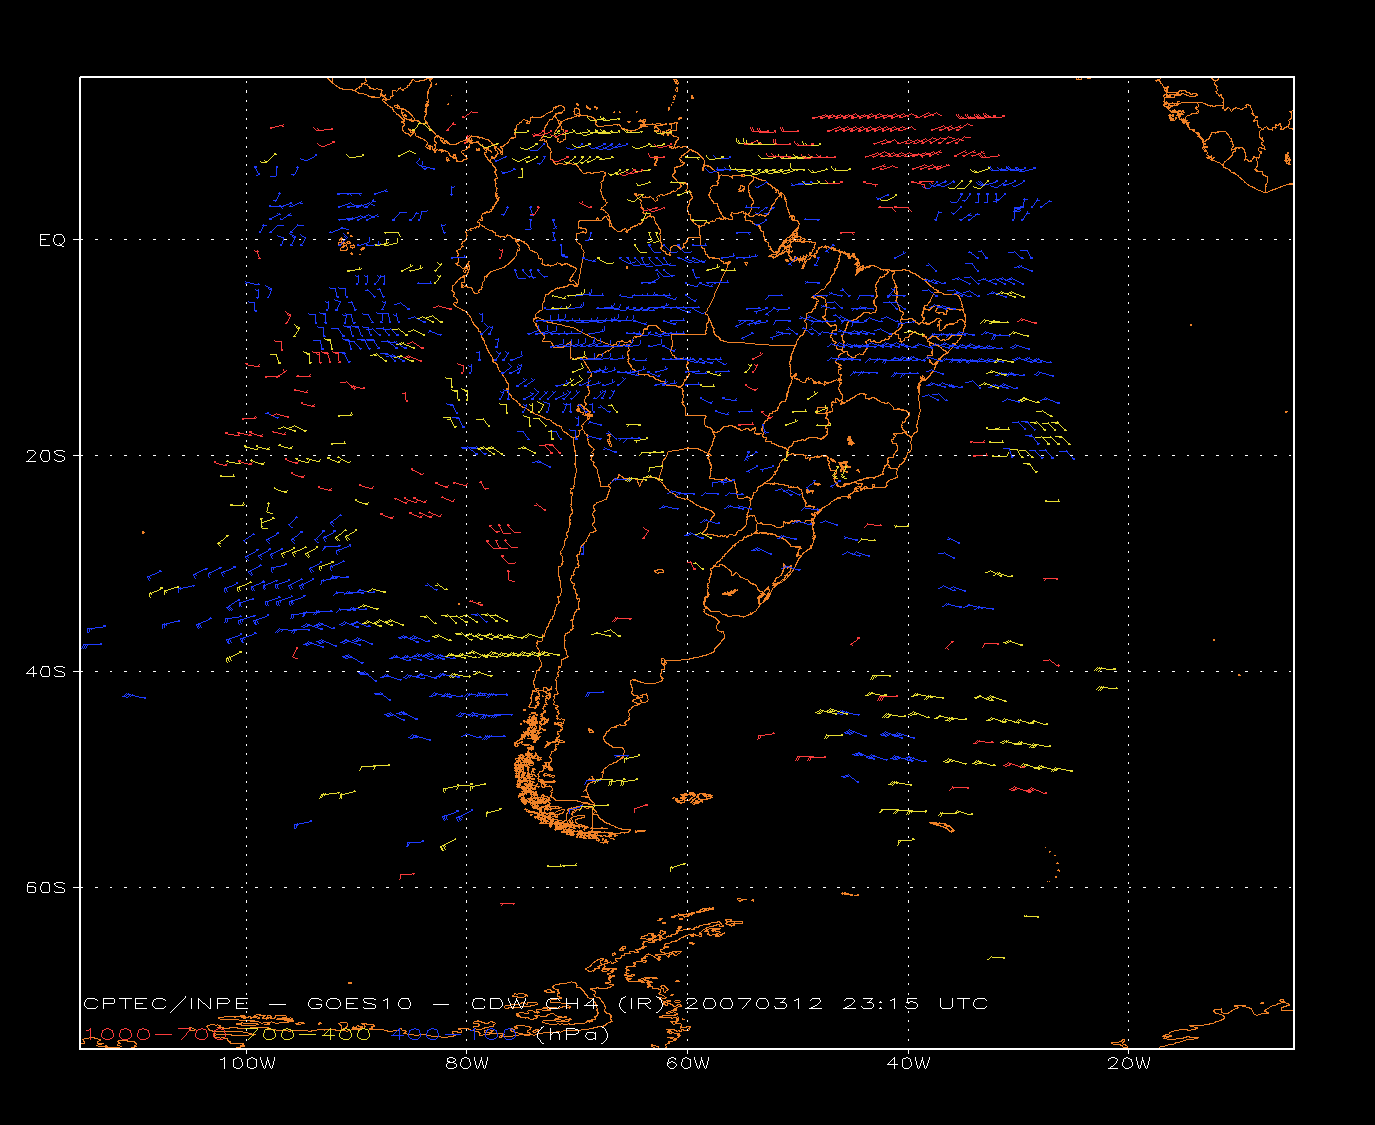Viewport: 1375px width, 1125px height.
Task: Click the 20S latitude label
Action: point(45,455)
